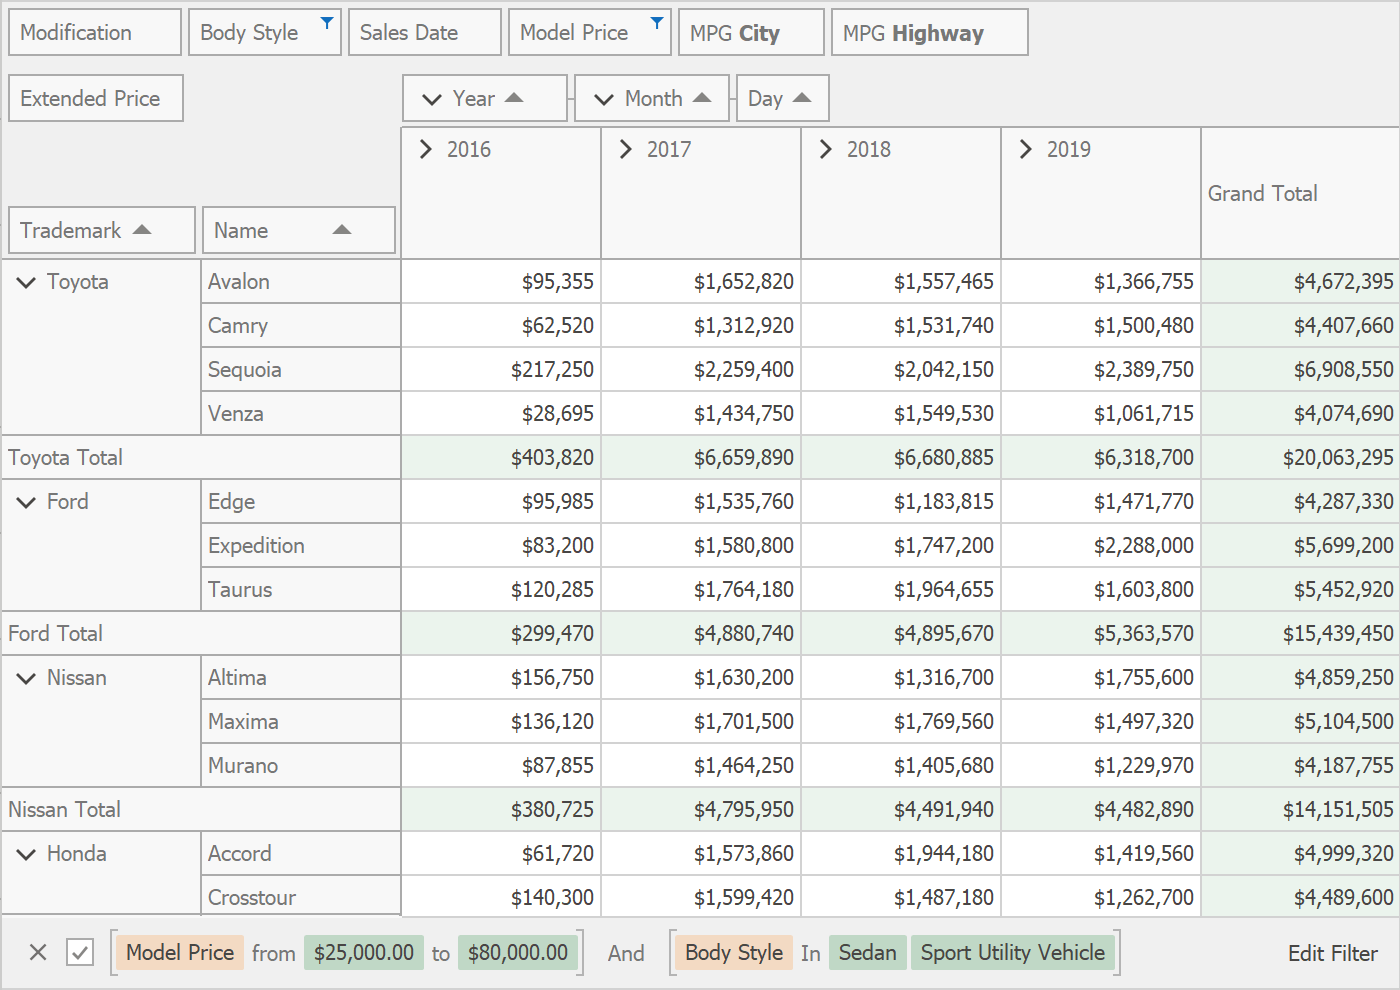Click the $4,489,600 Crosstour grand total cell
1400x990 pixels.
(1300, 897)
